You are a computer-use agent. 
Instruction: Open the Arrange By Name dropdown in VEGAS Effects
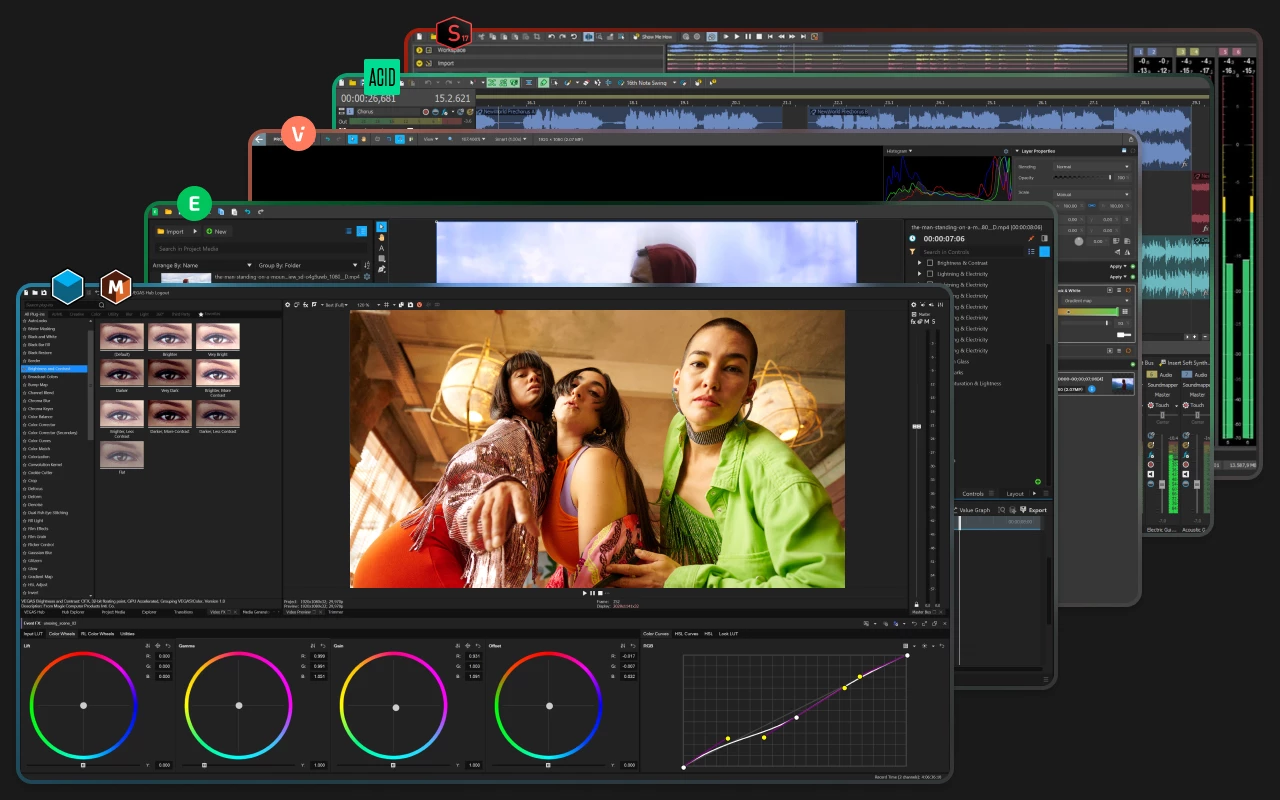pyautogui.click(x=250, y=265)
